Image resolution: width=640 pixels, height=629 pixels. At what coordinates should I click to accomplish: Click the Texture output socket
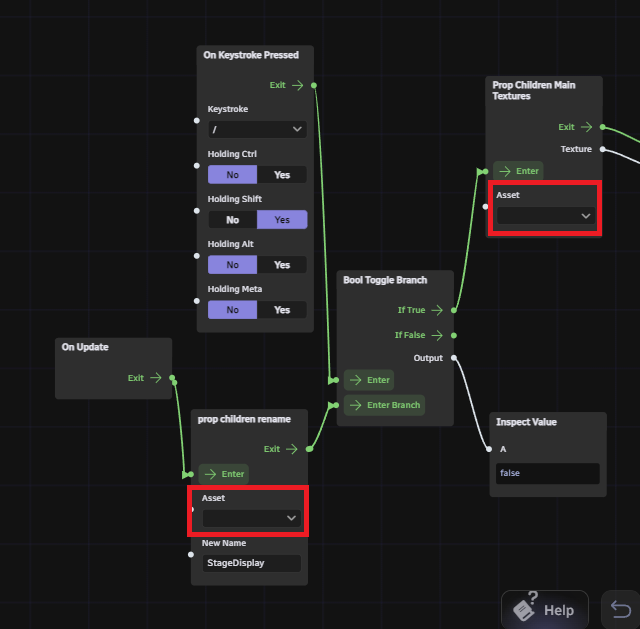602,149
